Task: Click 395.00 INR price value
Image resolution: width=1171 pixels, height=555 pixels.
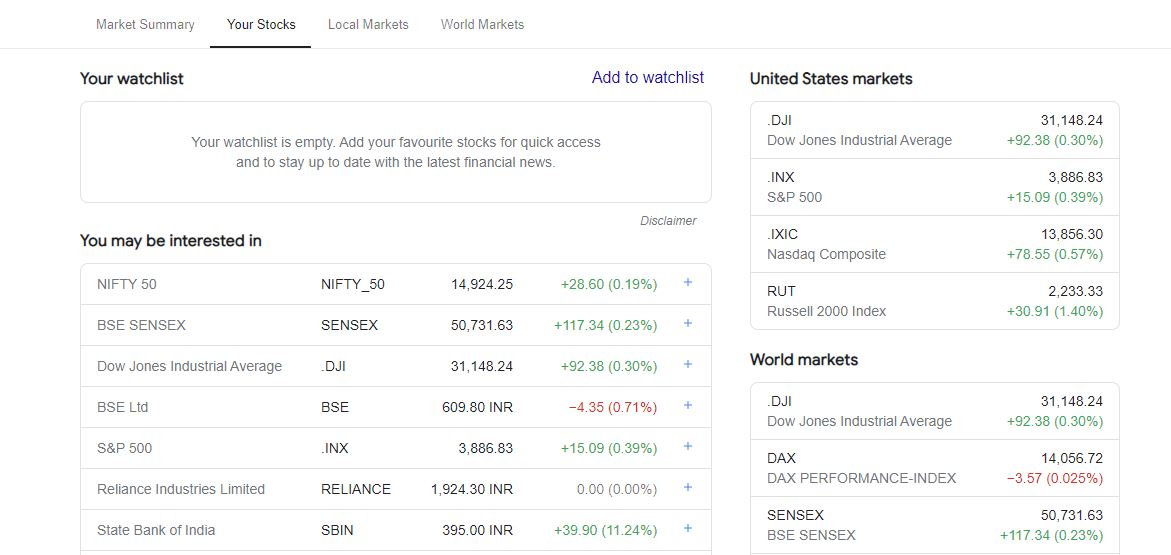Action: [477, 531]
